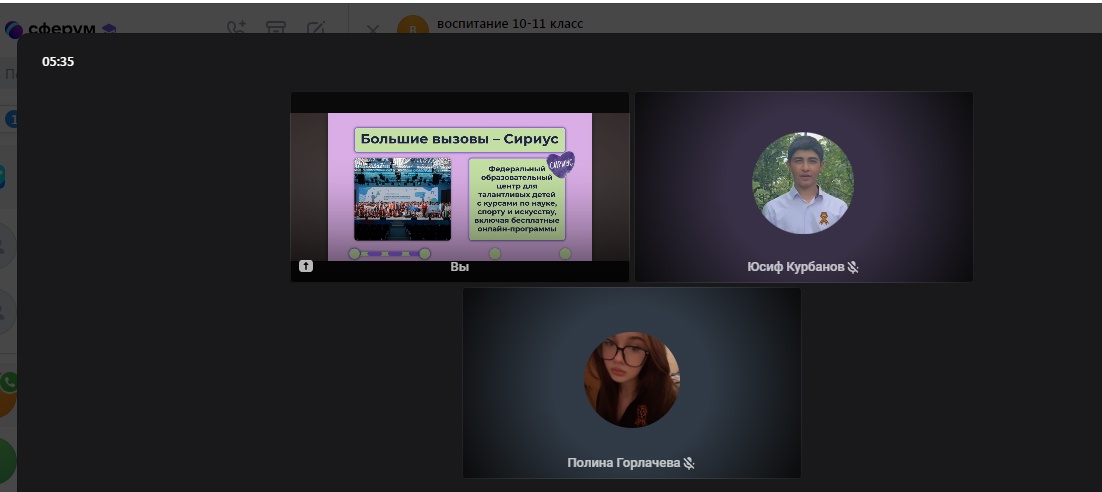Open the orange chat avatar for воспитание 10-11 класс

click(x=413, y=25)
